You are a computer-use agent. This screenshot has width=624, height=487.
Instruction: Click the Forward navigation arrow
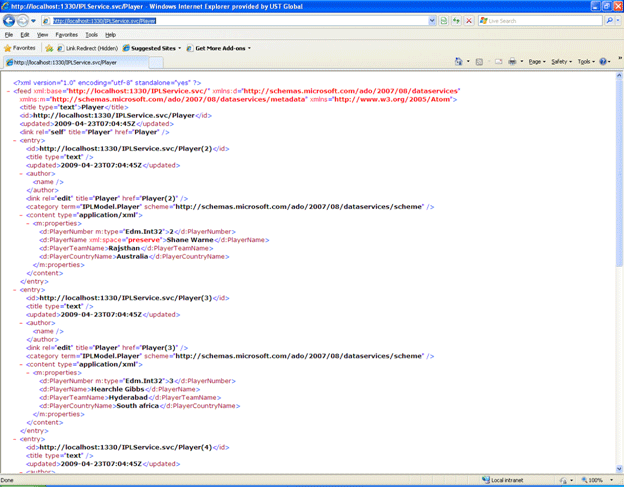(23, 20)
